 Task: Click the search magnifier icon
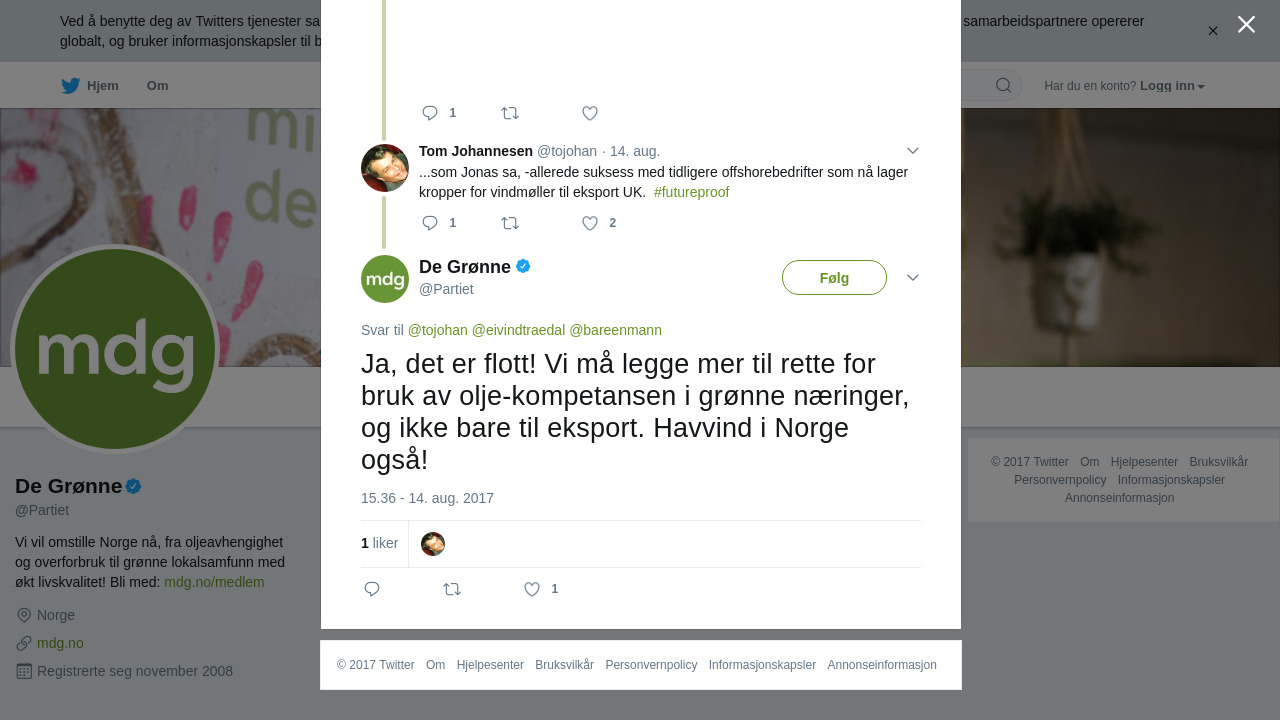pyautogui.click(x=1003, y=85)
